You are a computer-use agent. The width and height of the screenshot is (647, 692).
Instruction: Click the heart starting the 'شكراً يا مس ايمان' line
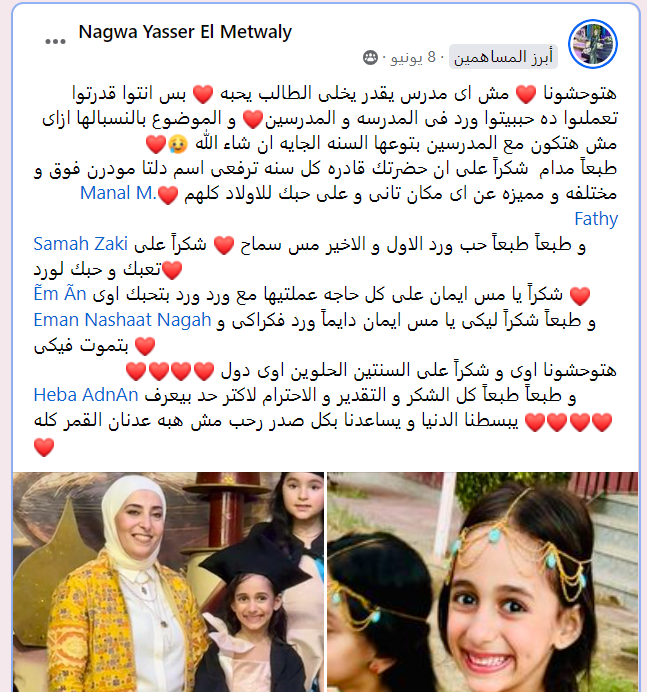click(x=580, y=296)
